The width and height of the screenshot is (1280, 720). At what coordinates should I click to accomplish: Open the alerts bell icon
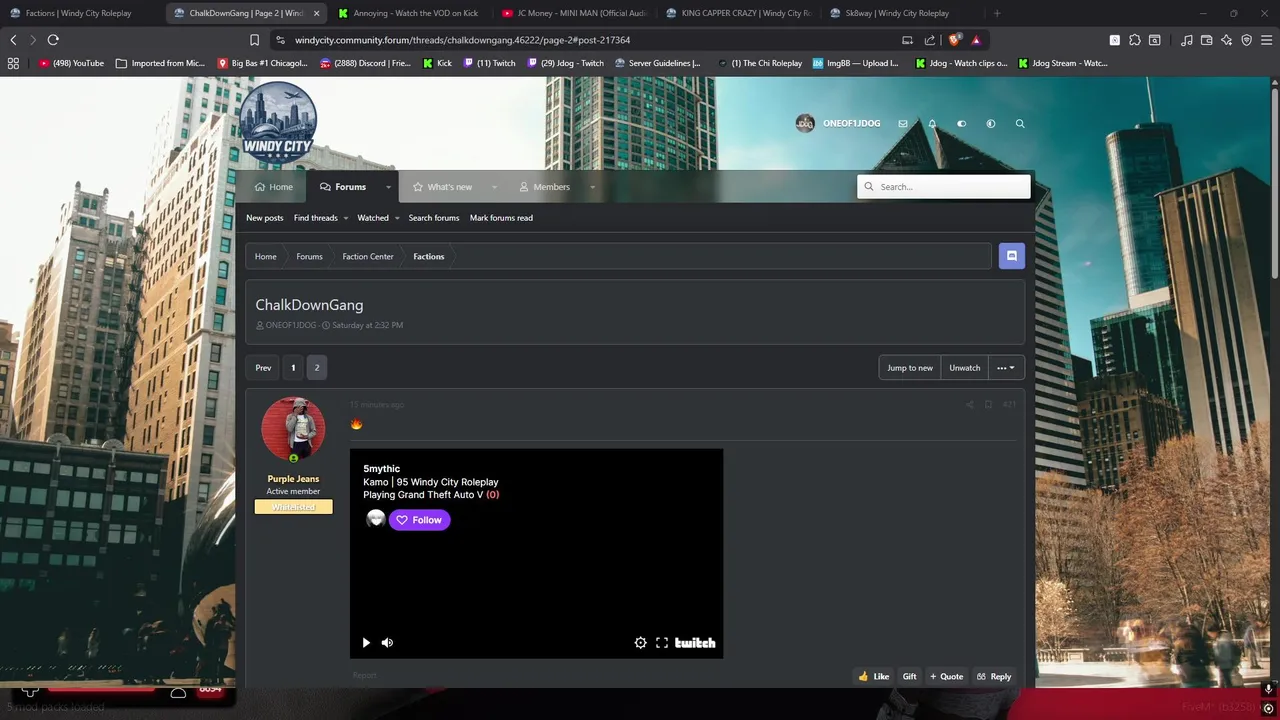(x=932, y=124)
